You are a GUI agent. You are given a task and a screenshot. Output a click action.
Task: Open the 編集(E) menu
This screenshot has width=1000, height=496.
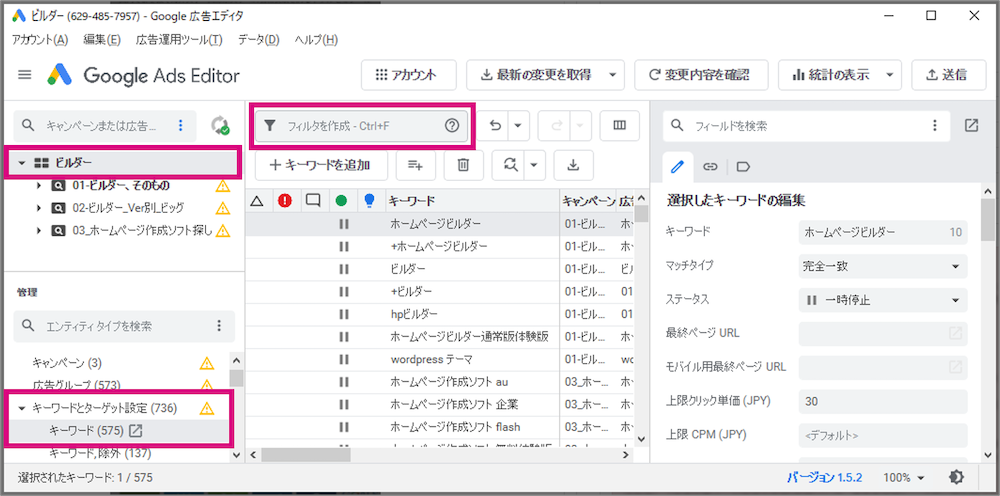click(102, 40)
